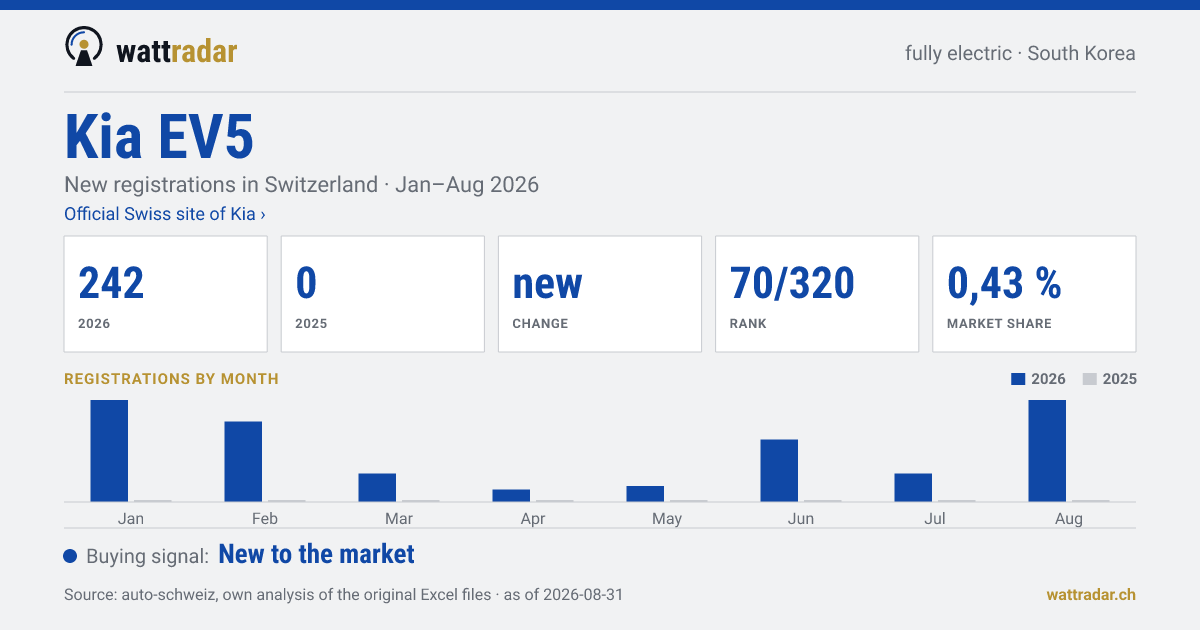The image size is (1200, 630).
Task: Click the July 2026 bar
Action: 913,487
